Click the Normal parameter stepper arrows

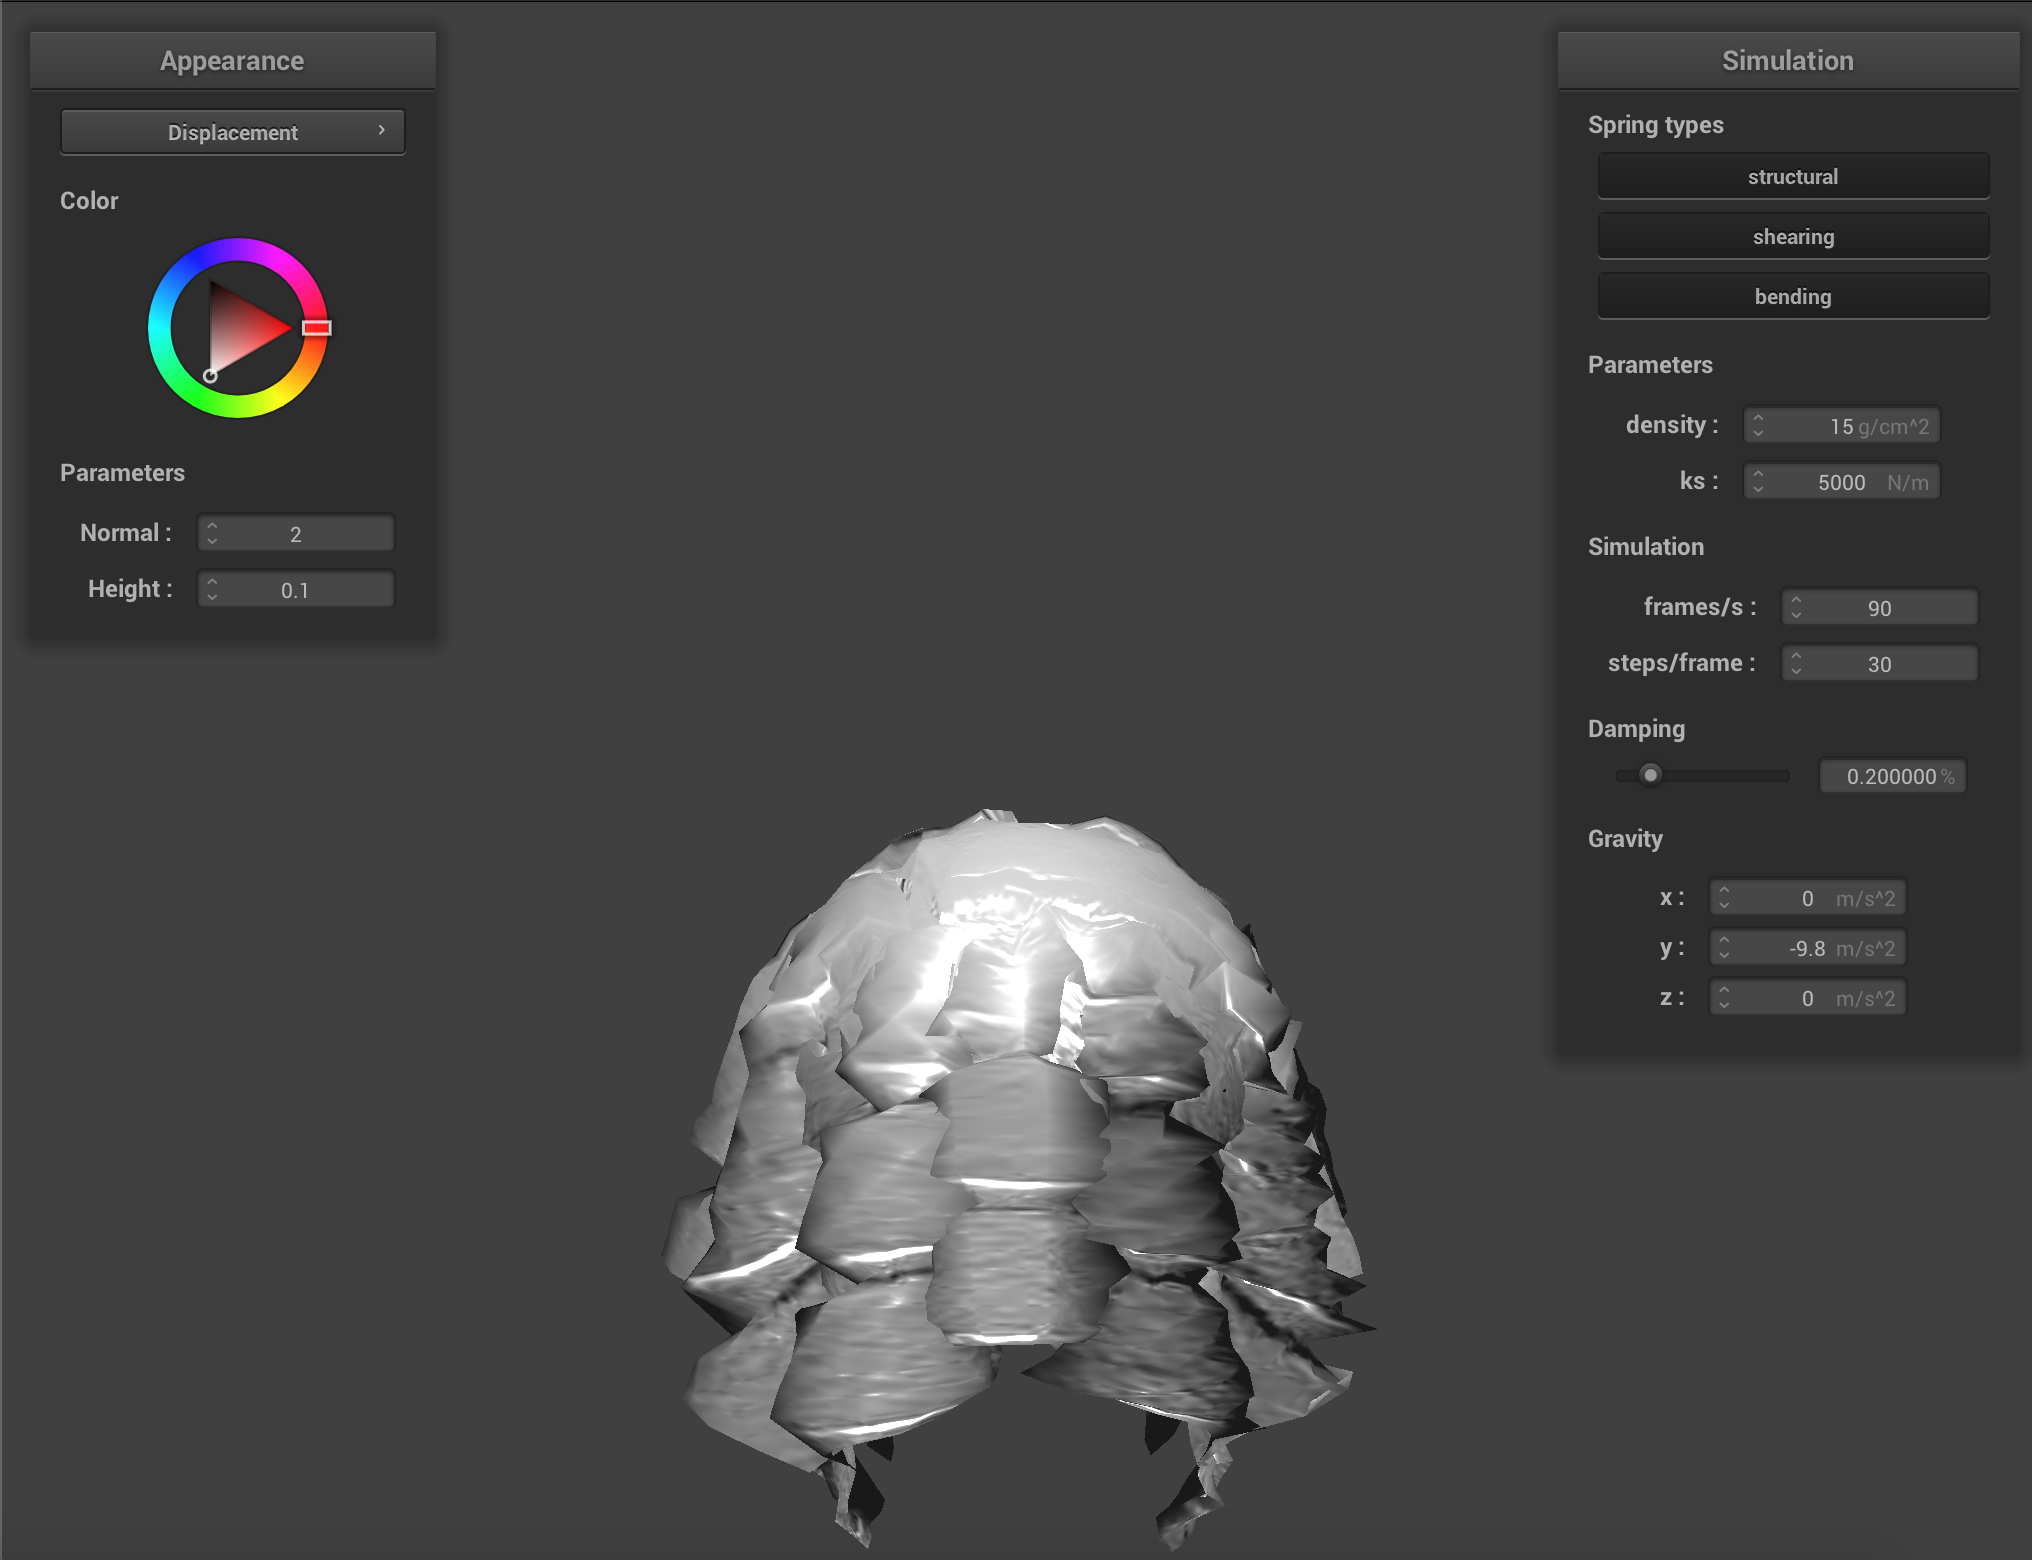(212, 534)
